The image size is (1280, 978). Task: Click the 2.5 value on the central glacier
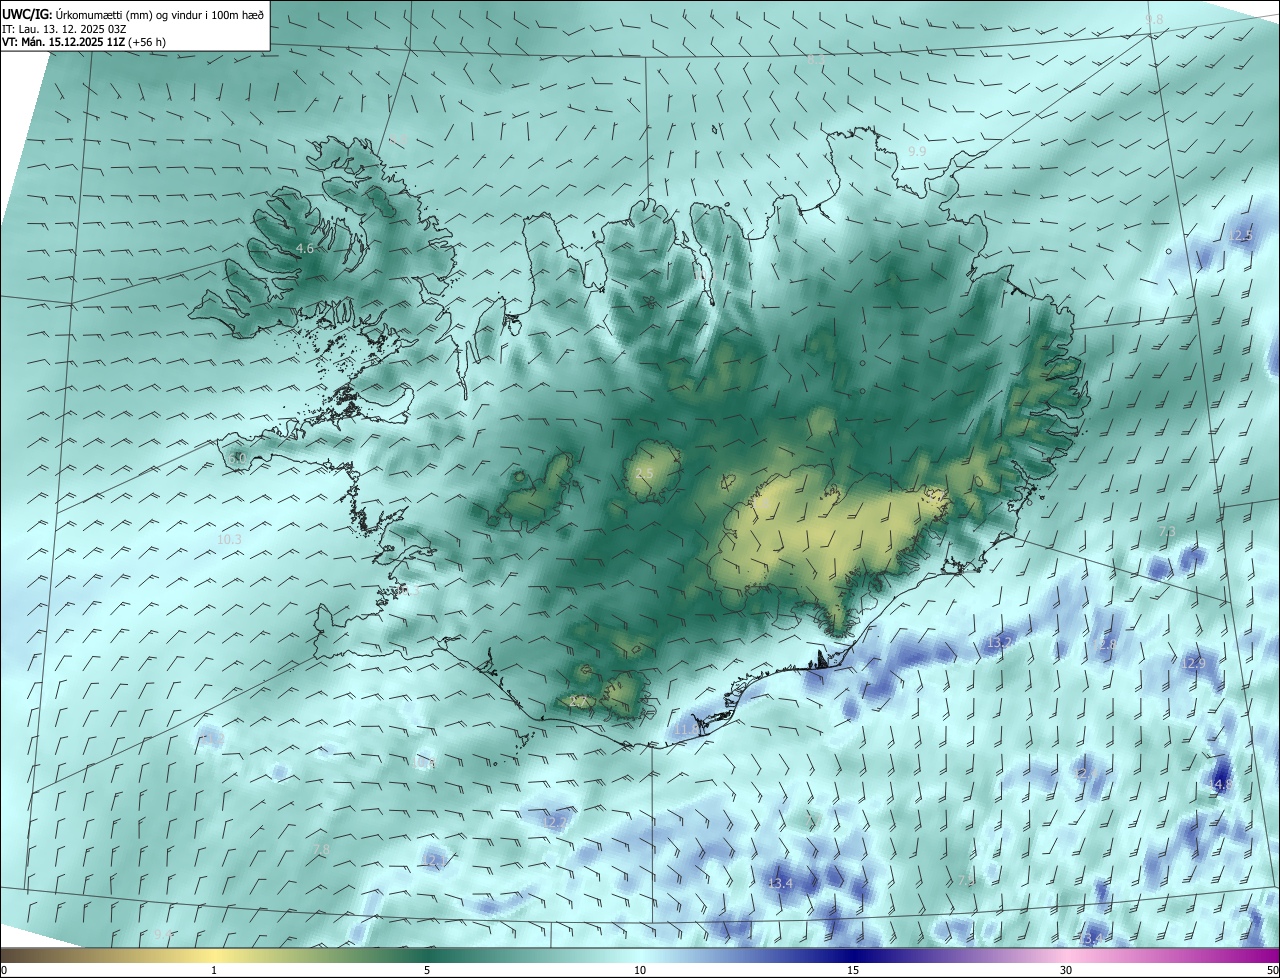tap(644, 473)
